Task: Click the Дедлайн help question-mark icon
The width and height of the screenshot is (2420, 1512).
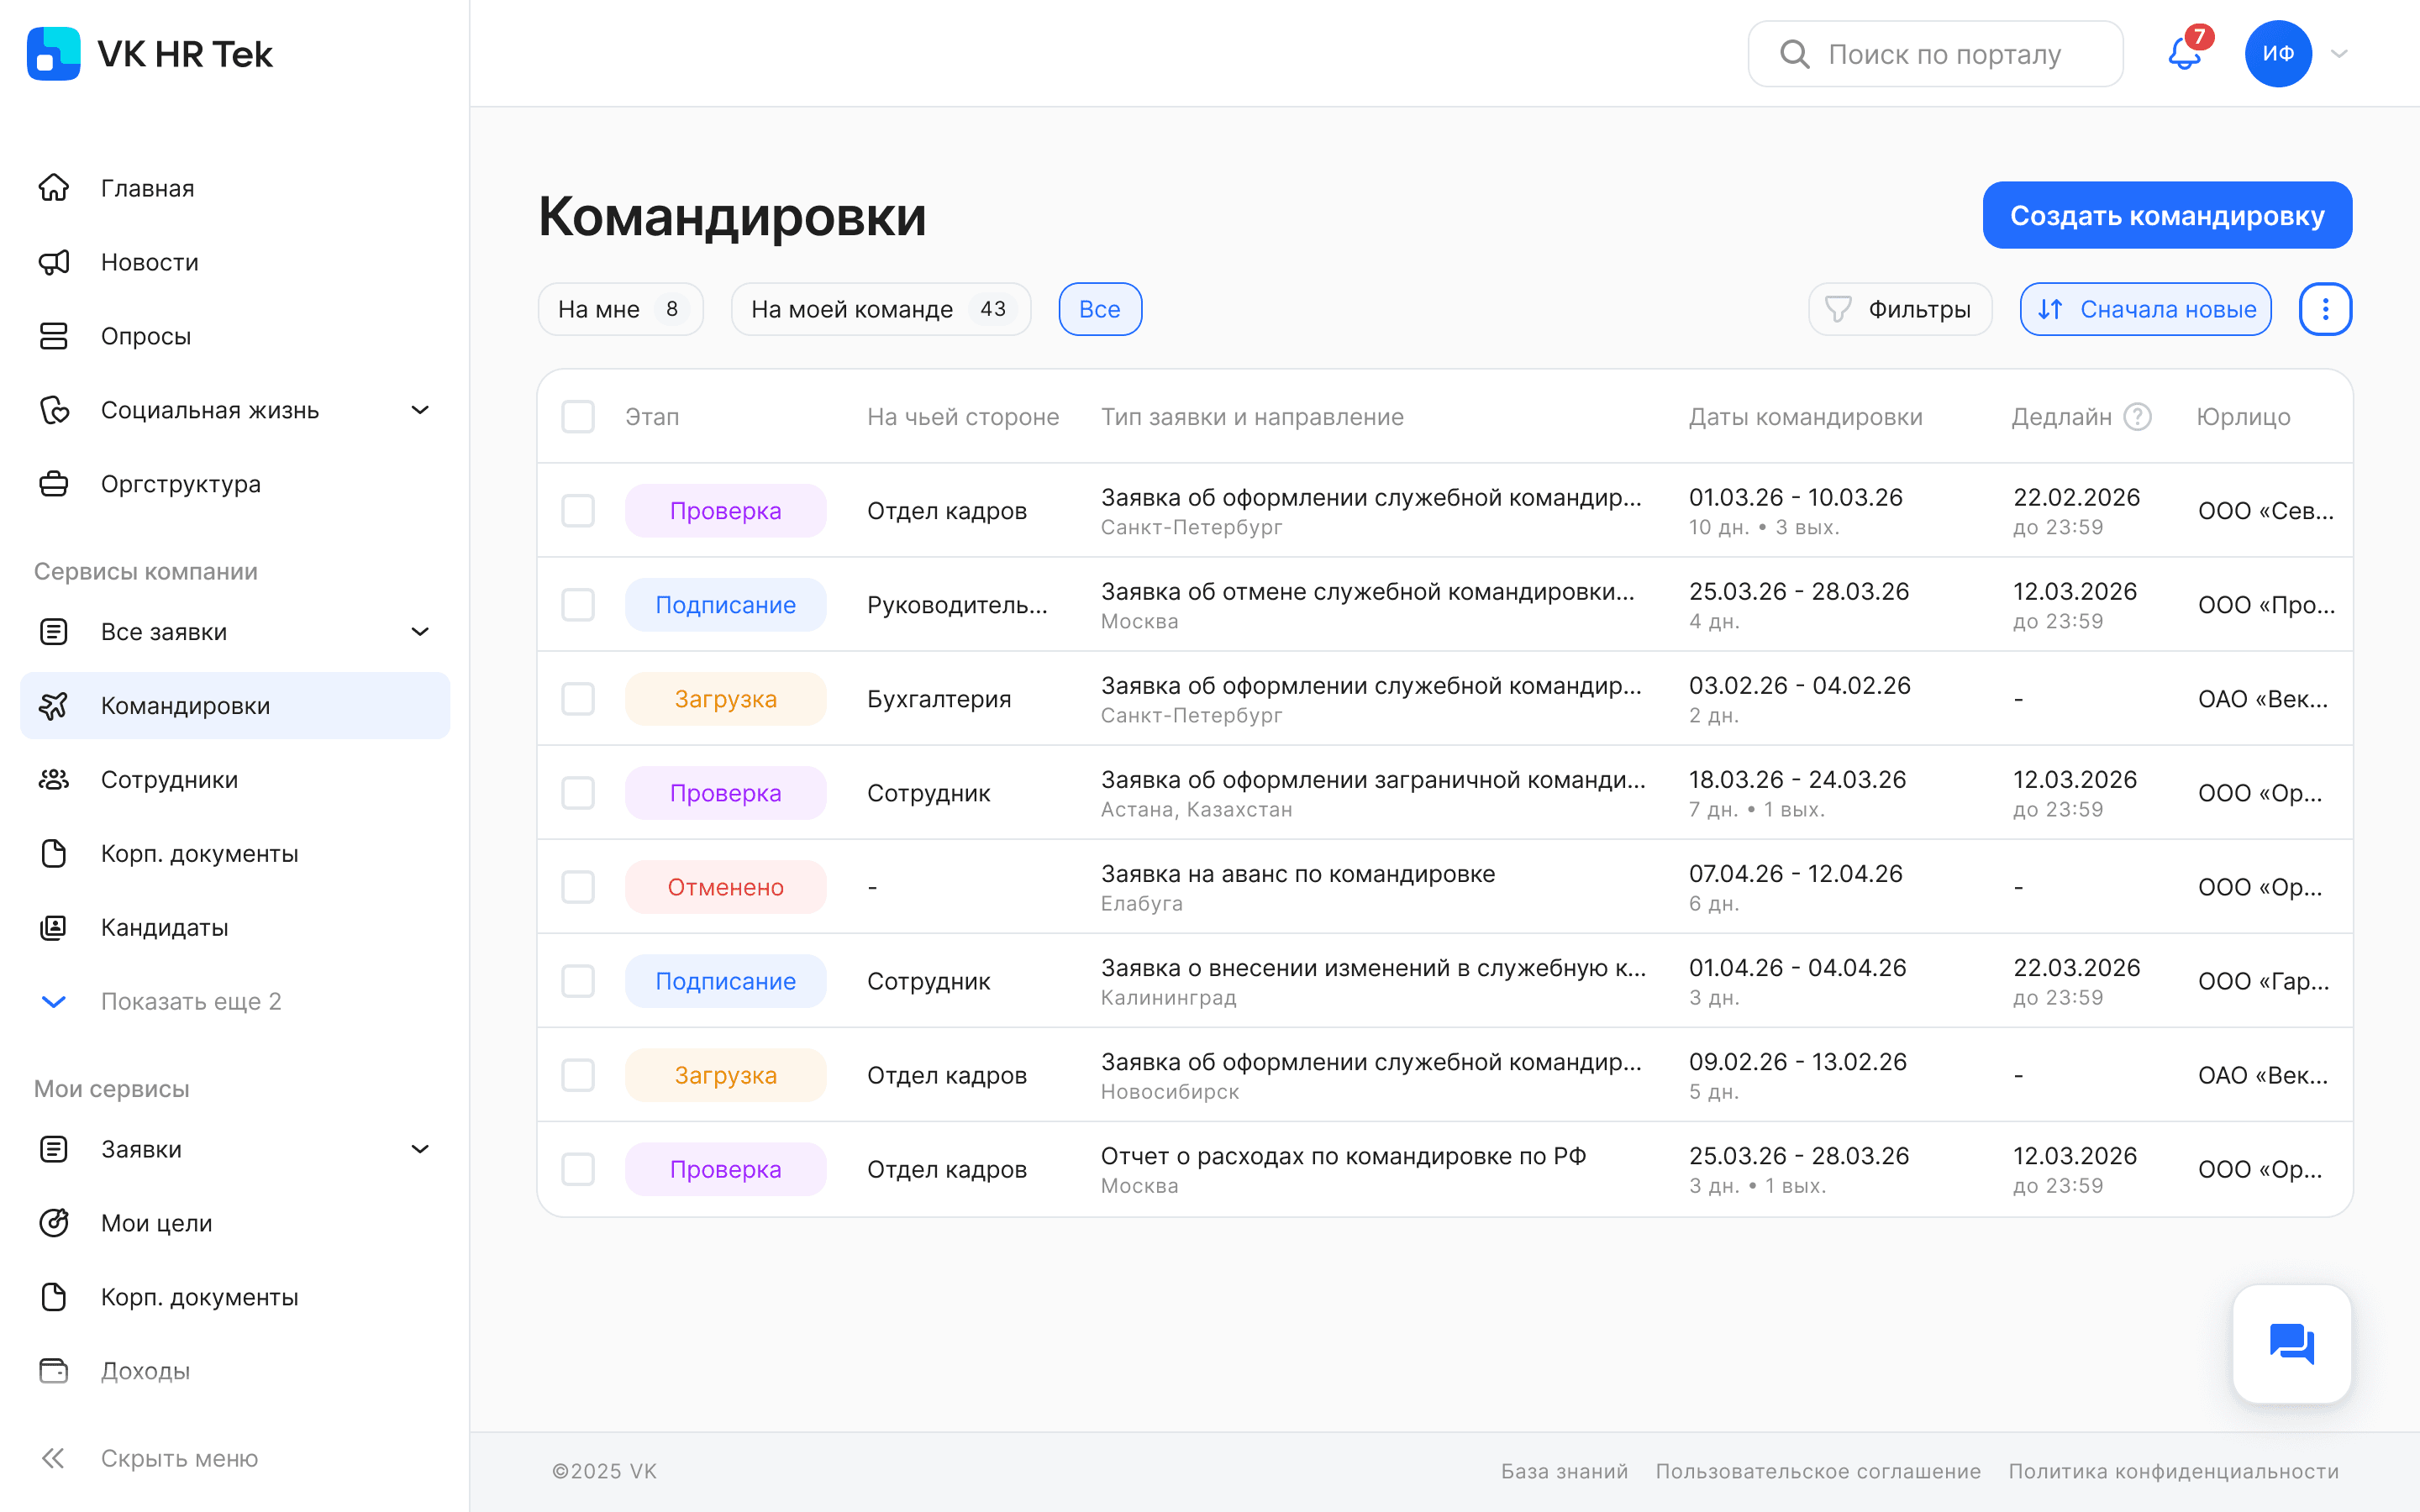Action: click(x=2138, y=417)
